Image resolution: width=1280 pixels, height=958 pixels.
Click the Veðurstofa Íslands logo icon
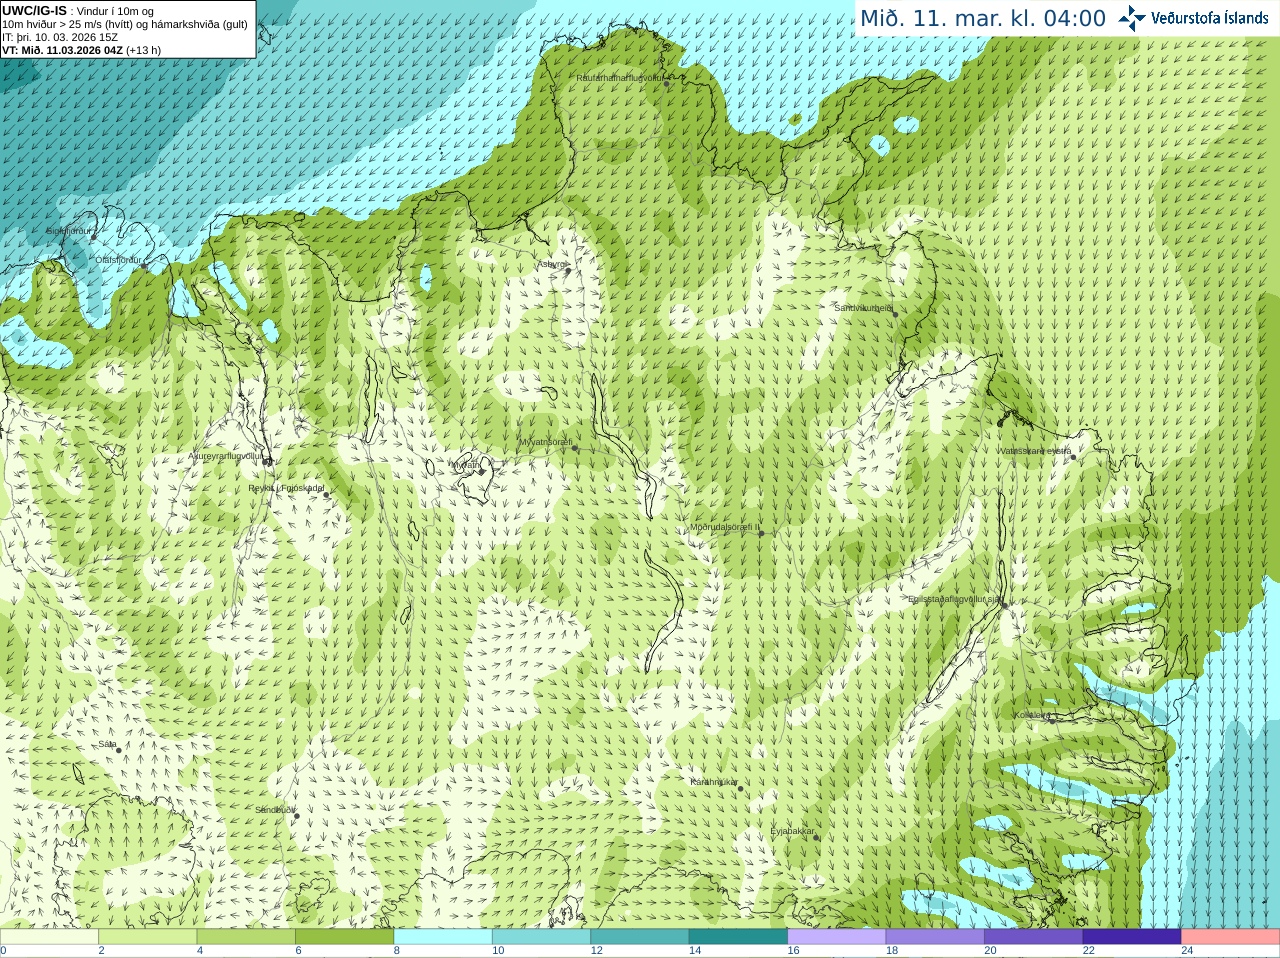(1132, 18)
